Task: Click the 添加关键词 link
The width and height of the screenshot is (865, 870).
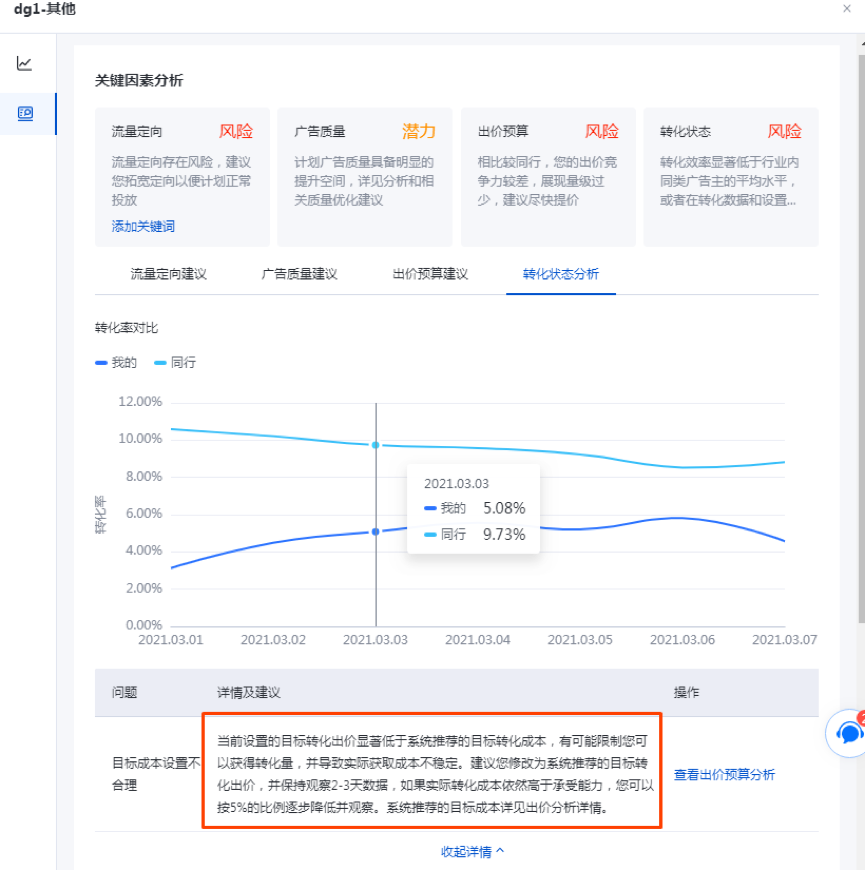Action: (x=143, y=227)
